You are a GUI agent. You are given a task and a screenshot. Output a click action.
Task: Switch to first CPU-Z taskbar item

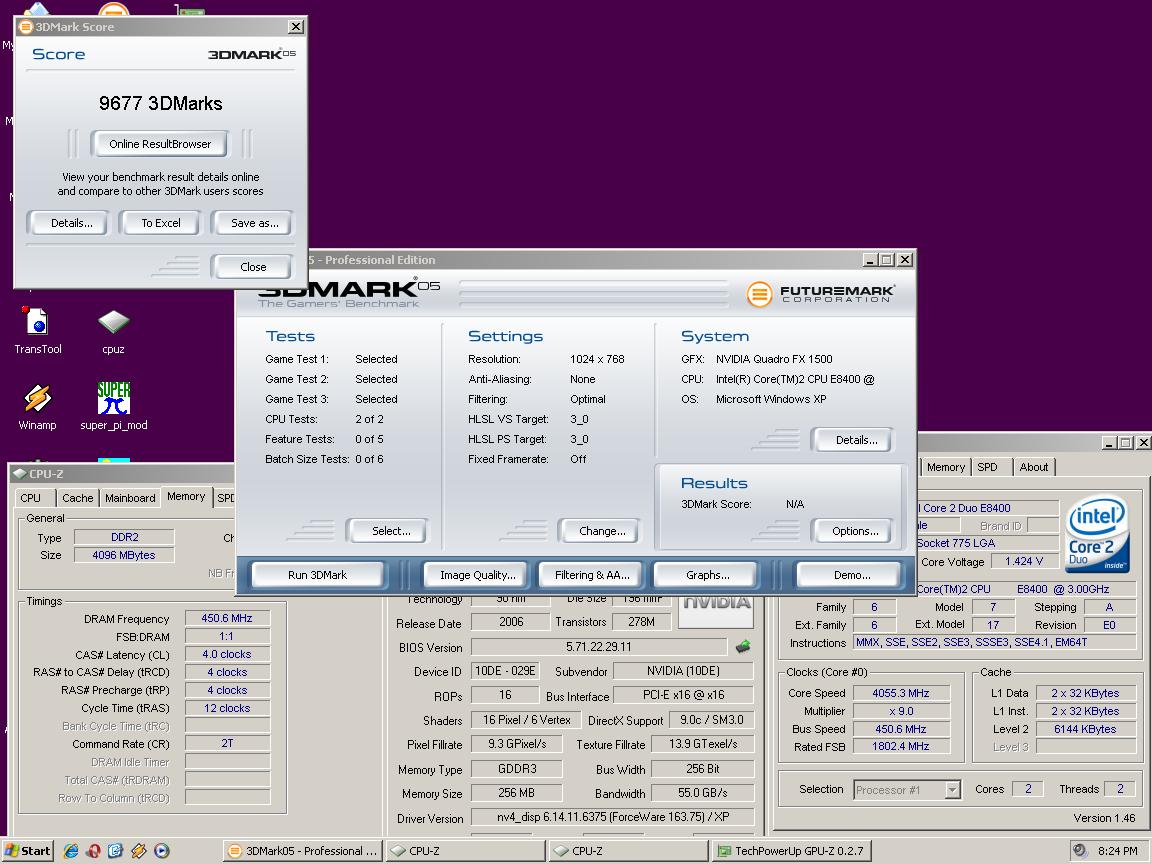click(465, 851)
